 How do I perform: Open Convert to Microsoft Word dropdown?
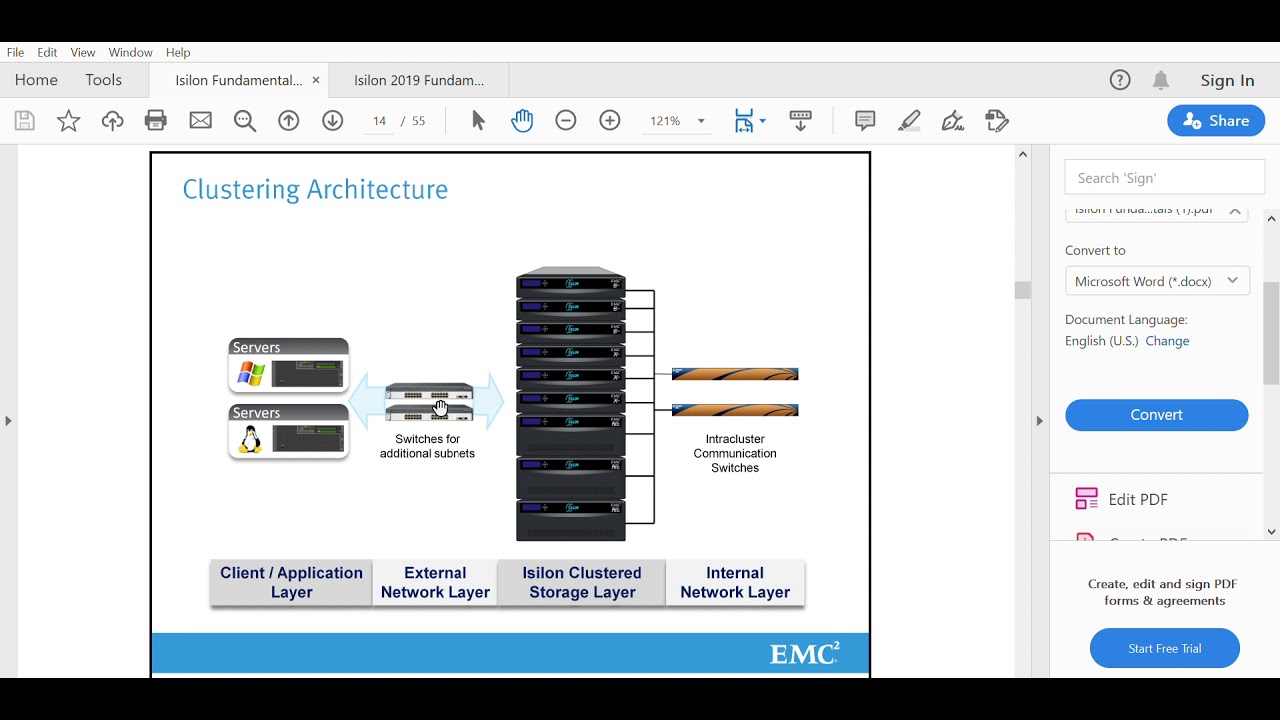point(1158,281)
